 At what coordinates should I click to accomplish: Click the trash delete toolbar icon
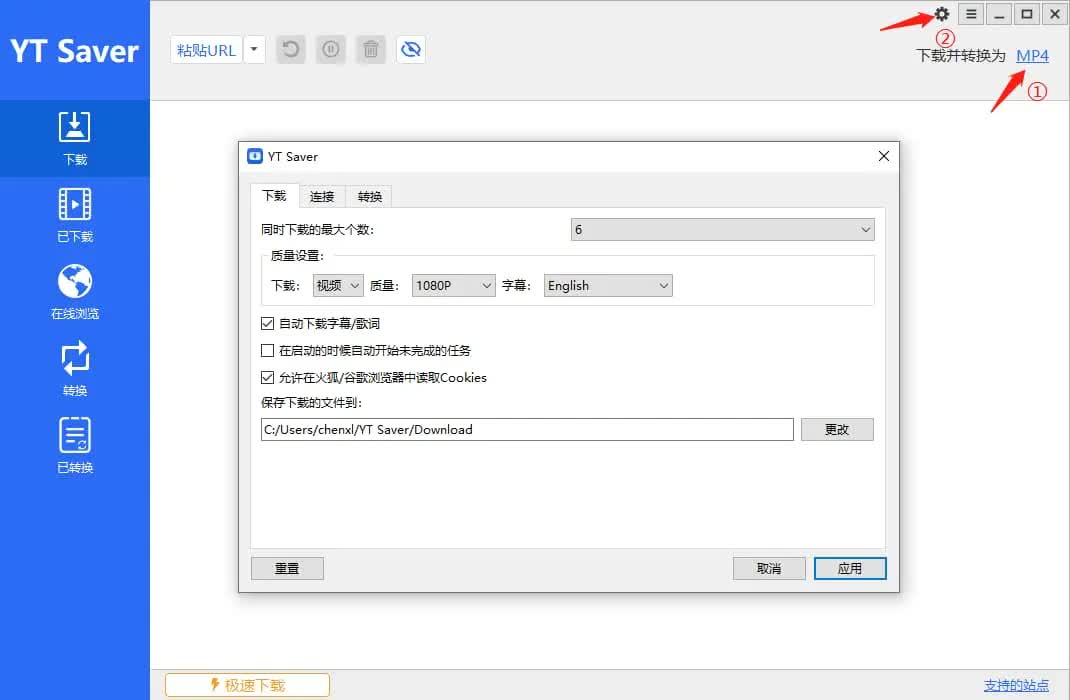pos(371,49)
